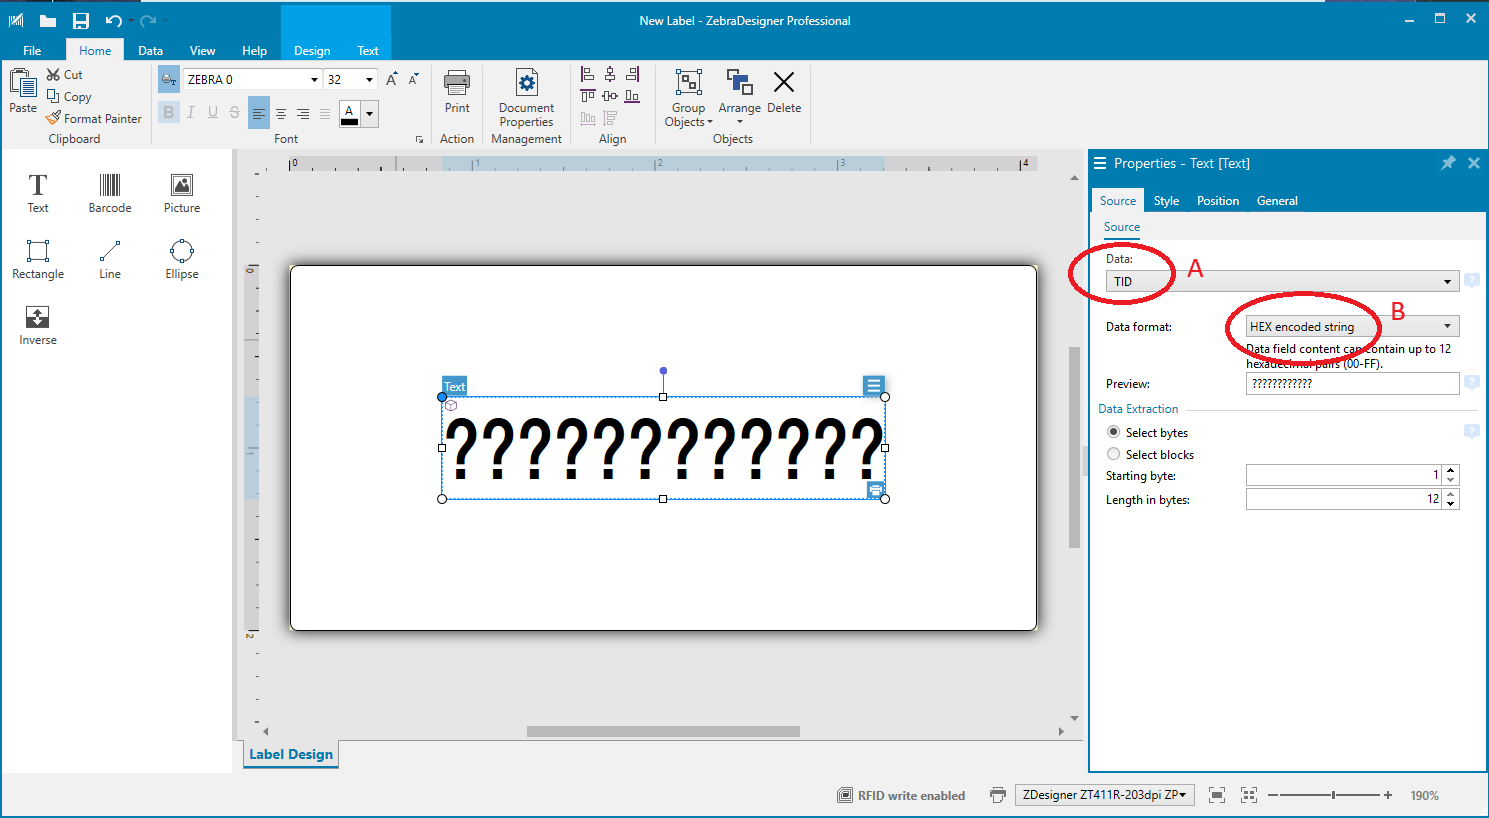Pin the Properties panel
1489x818 pixels.
(x=1447, y=163)
